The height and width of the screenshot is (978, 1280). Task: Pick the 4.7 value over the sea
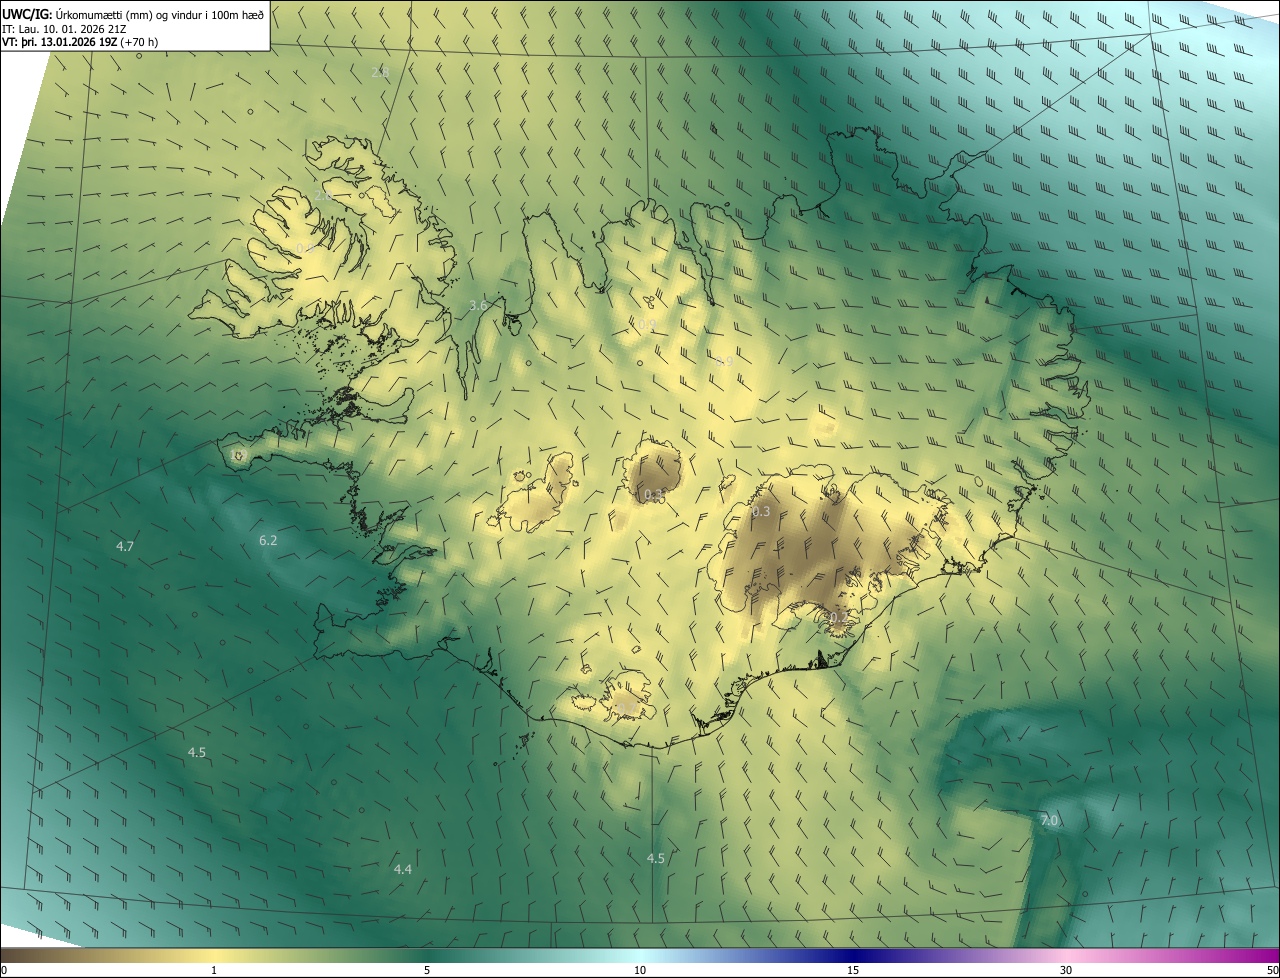pos(125,546)
